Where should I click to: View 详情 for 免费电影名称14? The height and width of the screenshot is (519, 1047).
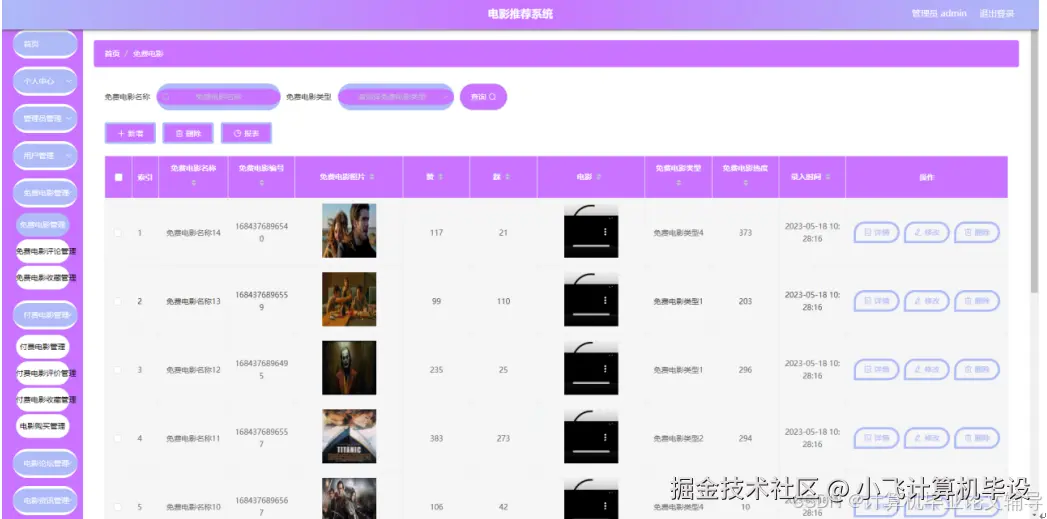[877, 232]
